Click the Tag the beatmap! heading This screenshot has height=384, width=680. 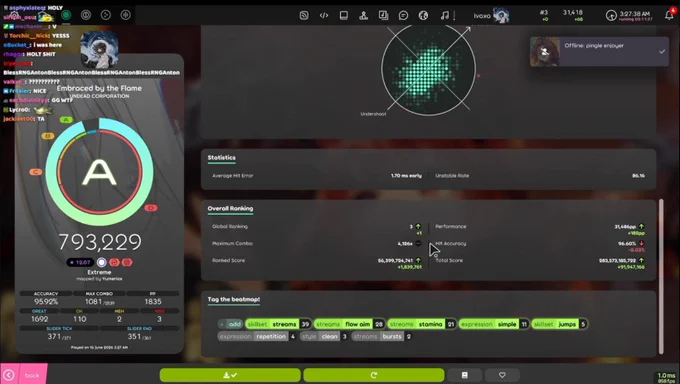click(x=234, y=299)
